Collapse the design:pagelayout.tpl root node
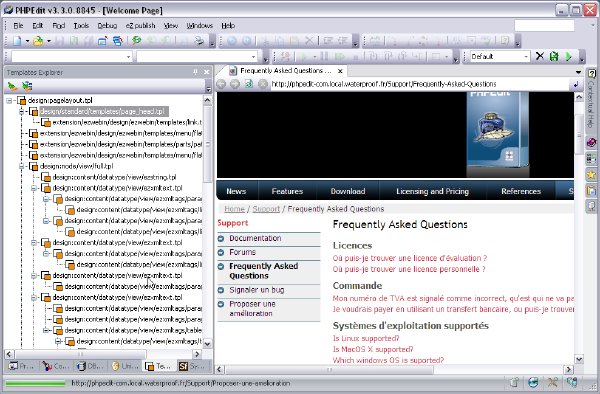The image size is (600, 394). [x=9, y=101]
